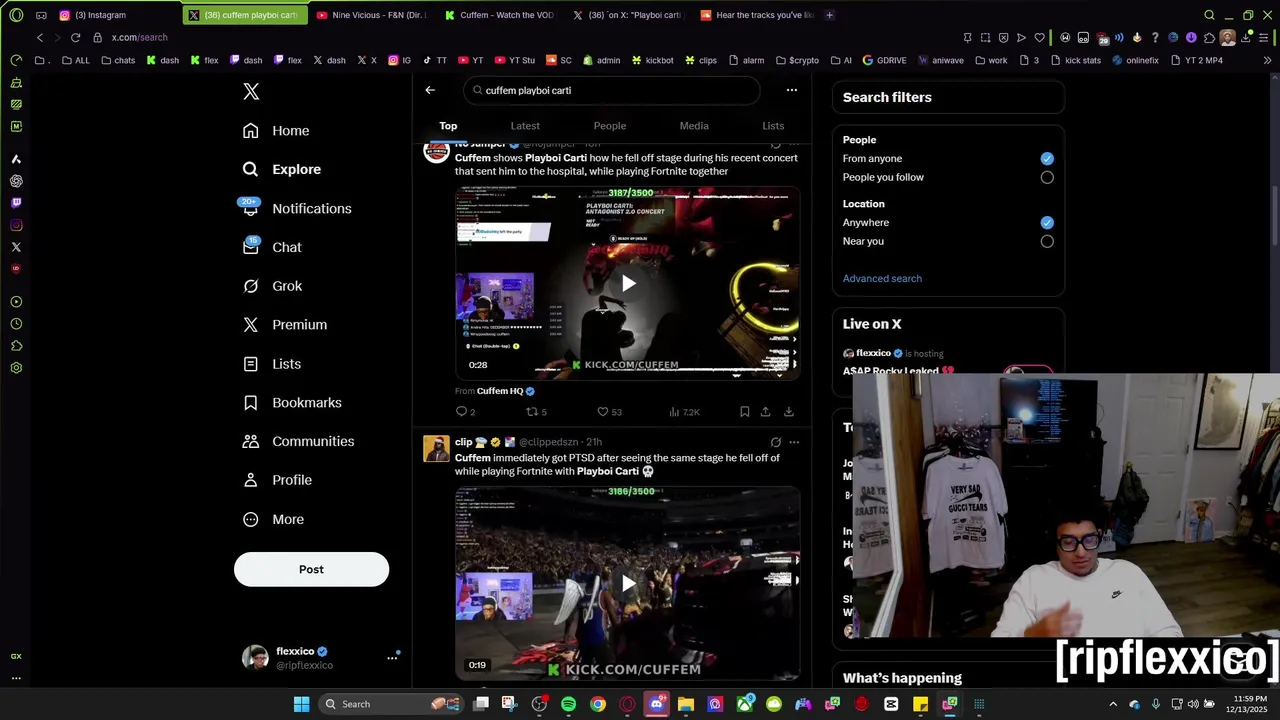
Task: Open flexxico account avatar in sidebar
Action: (255, 657)
